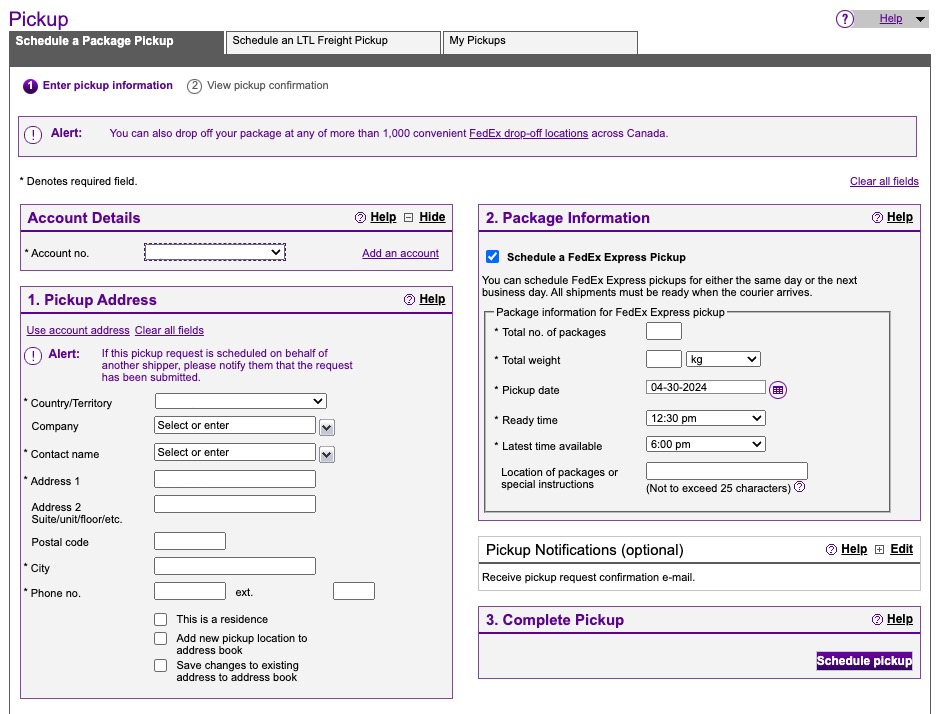Screen dimensions: 936x714
Task: Click Clear all fields in Pickup Address
Action: 169,330
